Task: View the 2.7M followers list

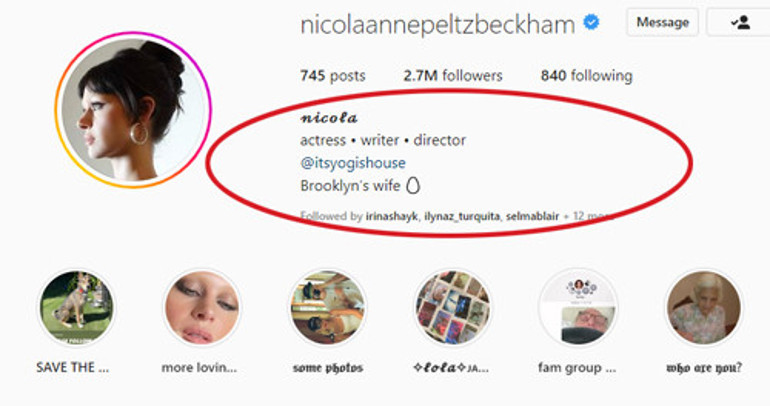Action: [453, 76]
